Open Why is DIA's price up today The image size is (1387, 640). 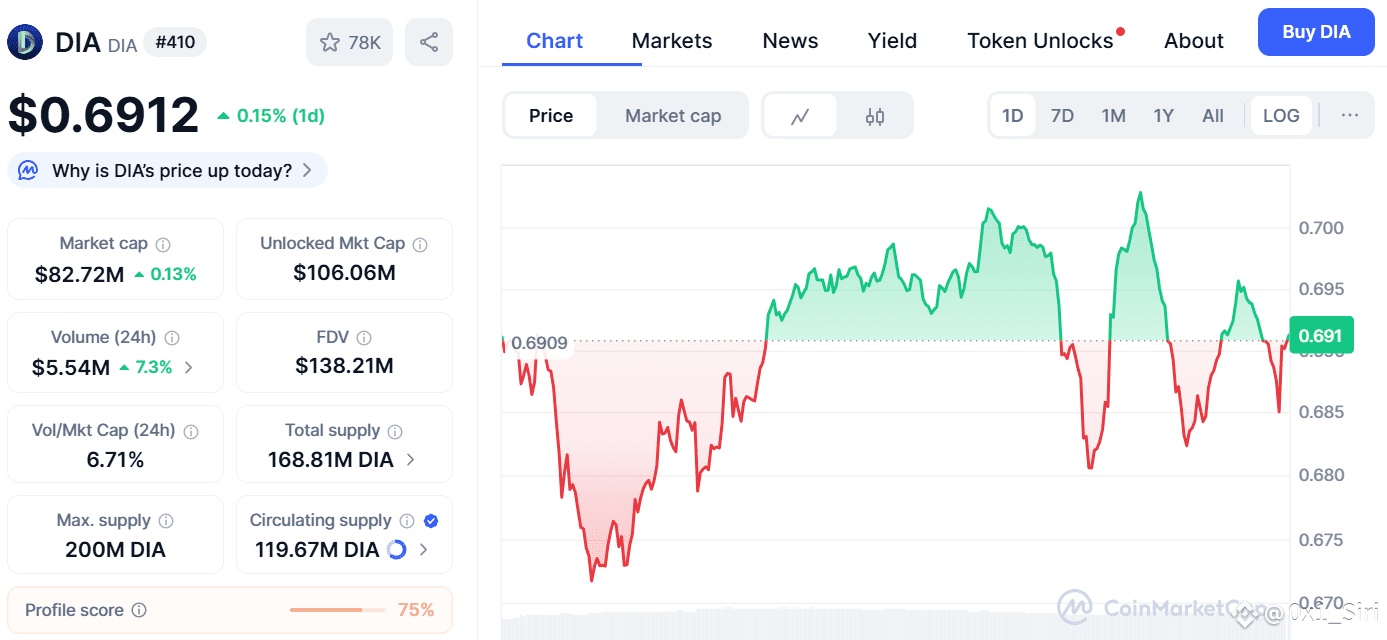168,170
